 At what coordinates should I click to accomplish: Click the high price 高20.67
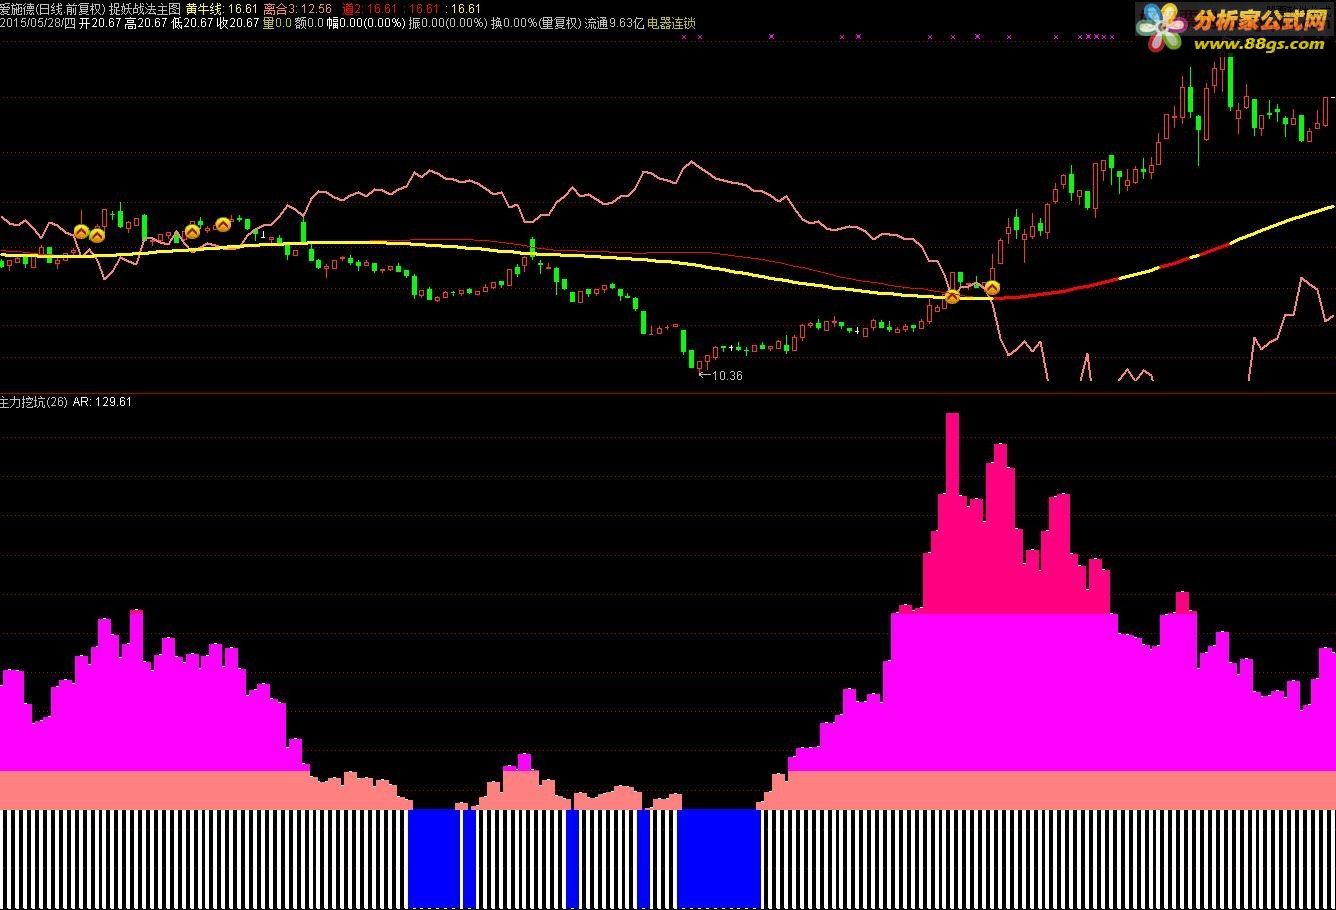pos(146,23)
